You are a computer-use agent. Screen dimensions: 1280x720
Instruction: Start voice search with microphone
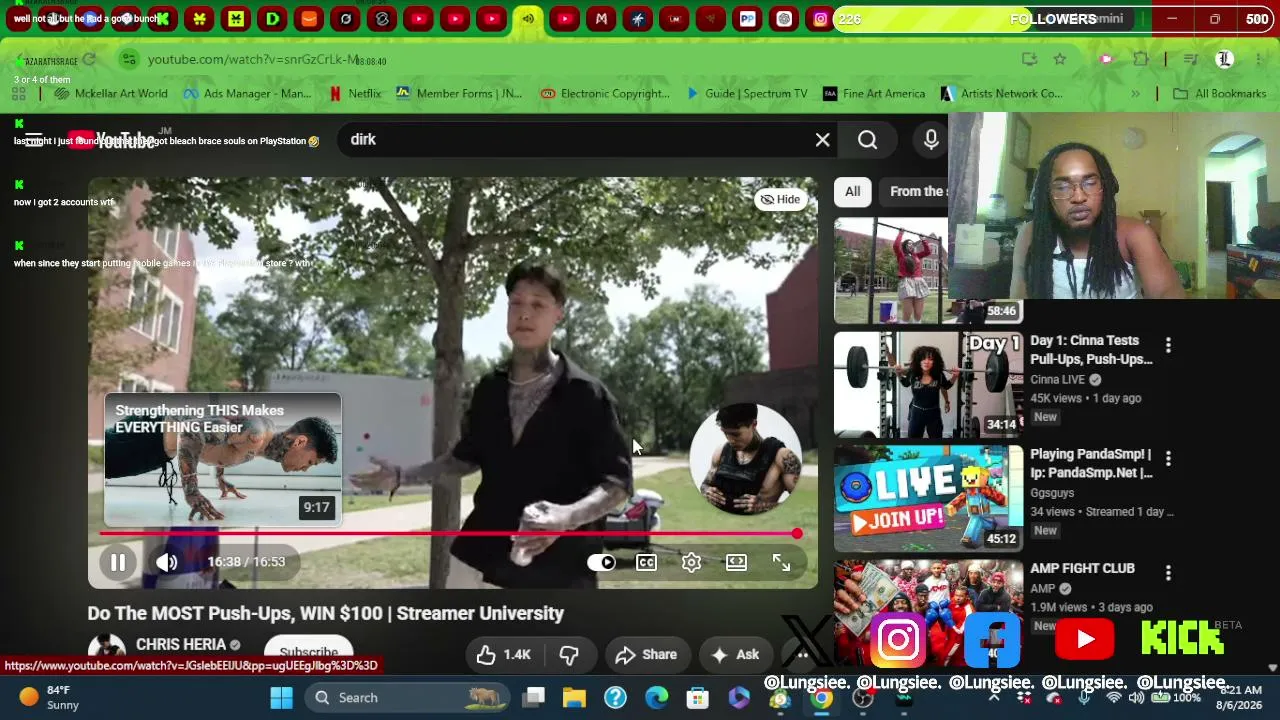pos(931,140)
